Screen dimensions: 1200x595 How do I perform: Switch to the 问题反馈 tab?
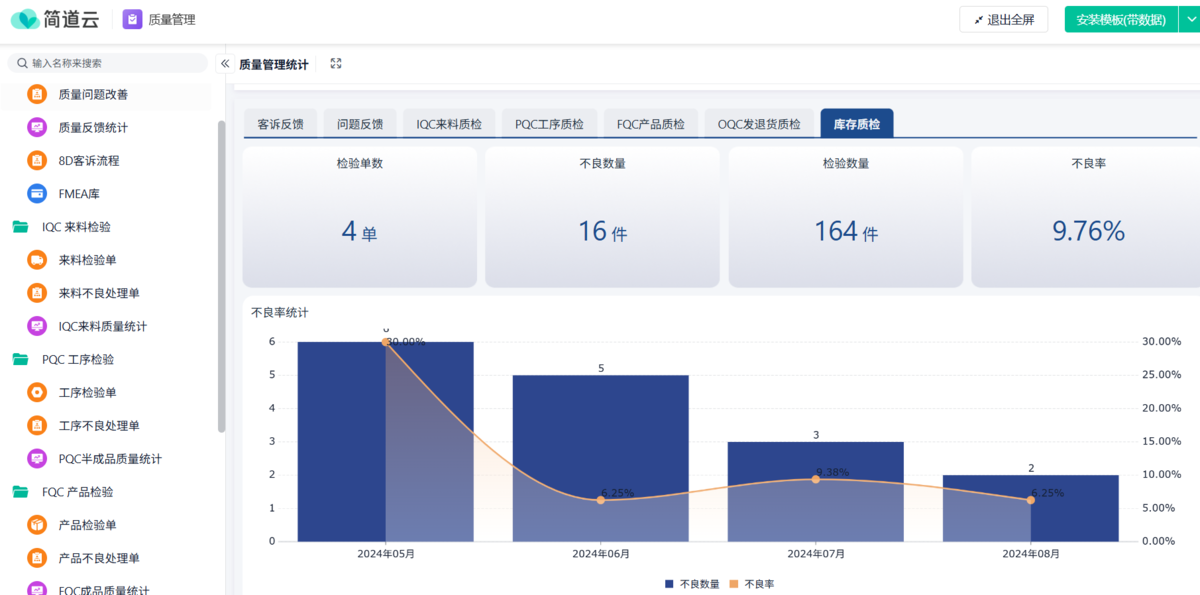[360, 123]
